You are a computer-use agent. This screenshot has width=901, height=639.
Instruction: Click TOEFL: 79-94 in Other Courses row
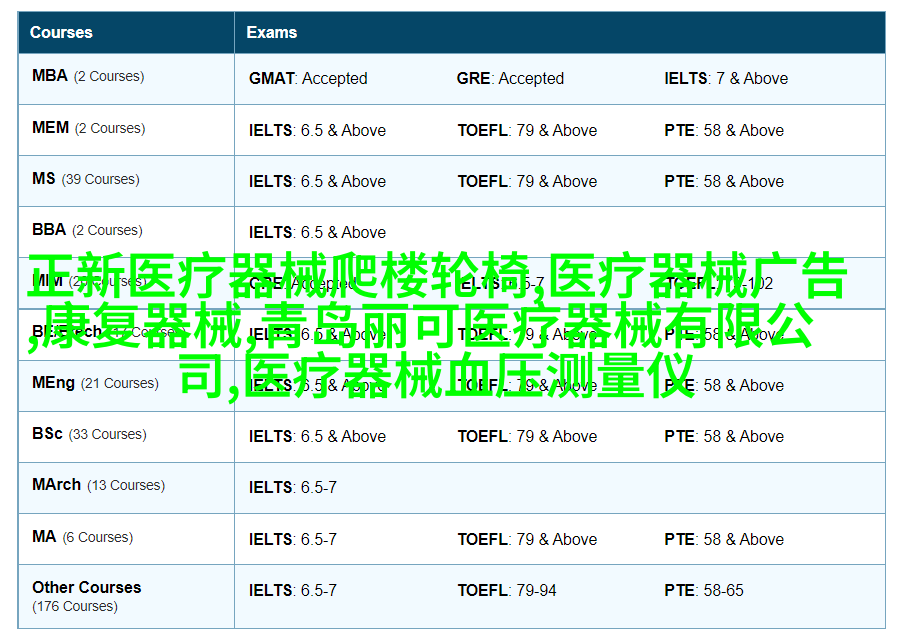(507, 590)
